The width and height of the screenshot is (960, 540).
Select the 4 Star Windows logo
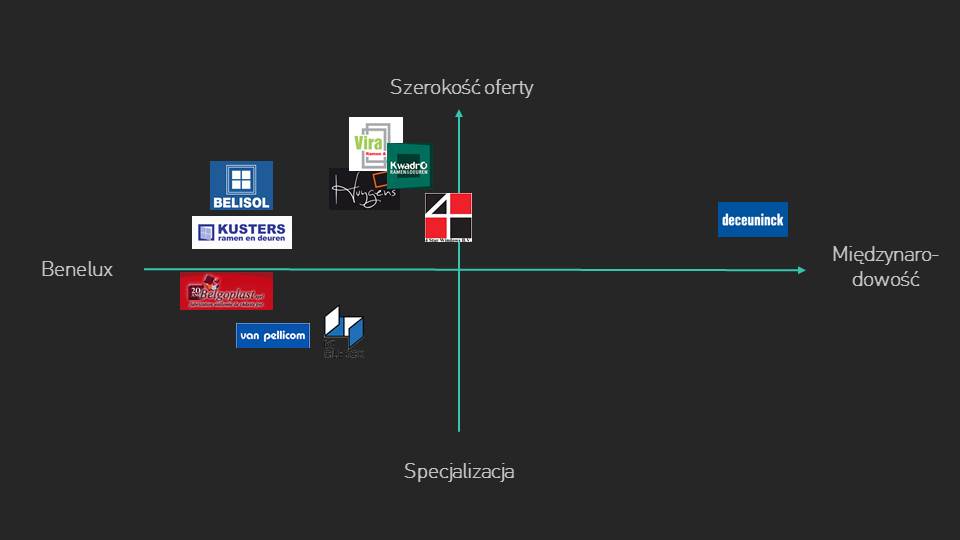tap(448, 217)
